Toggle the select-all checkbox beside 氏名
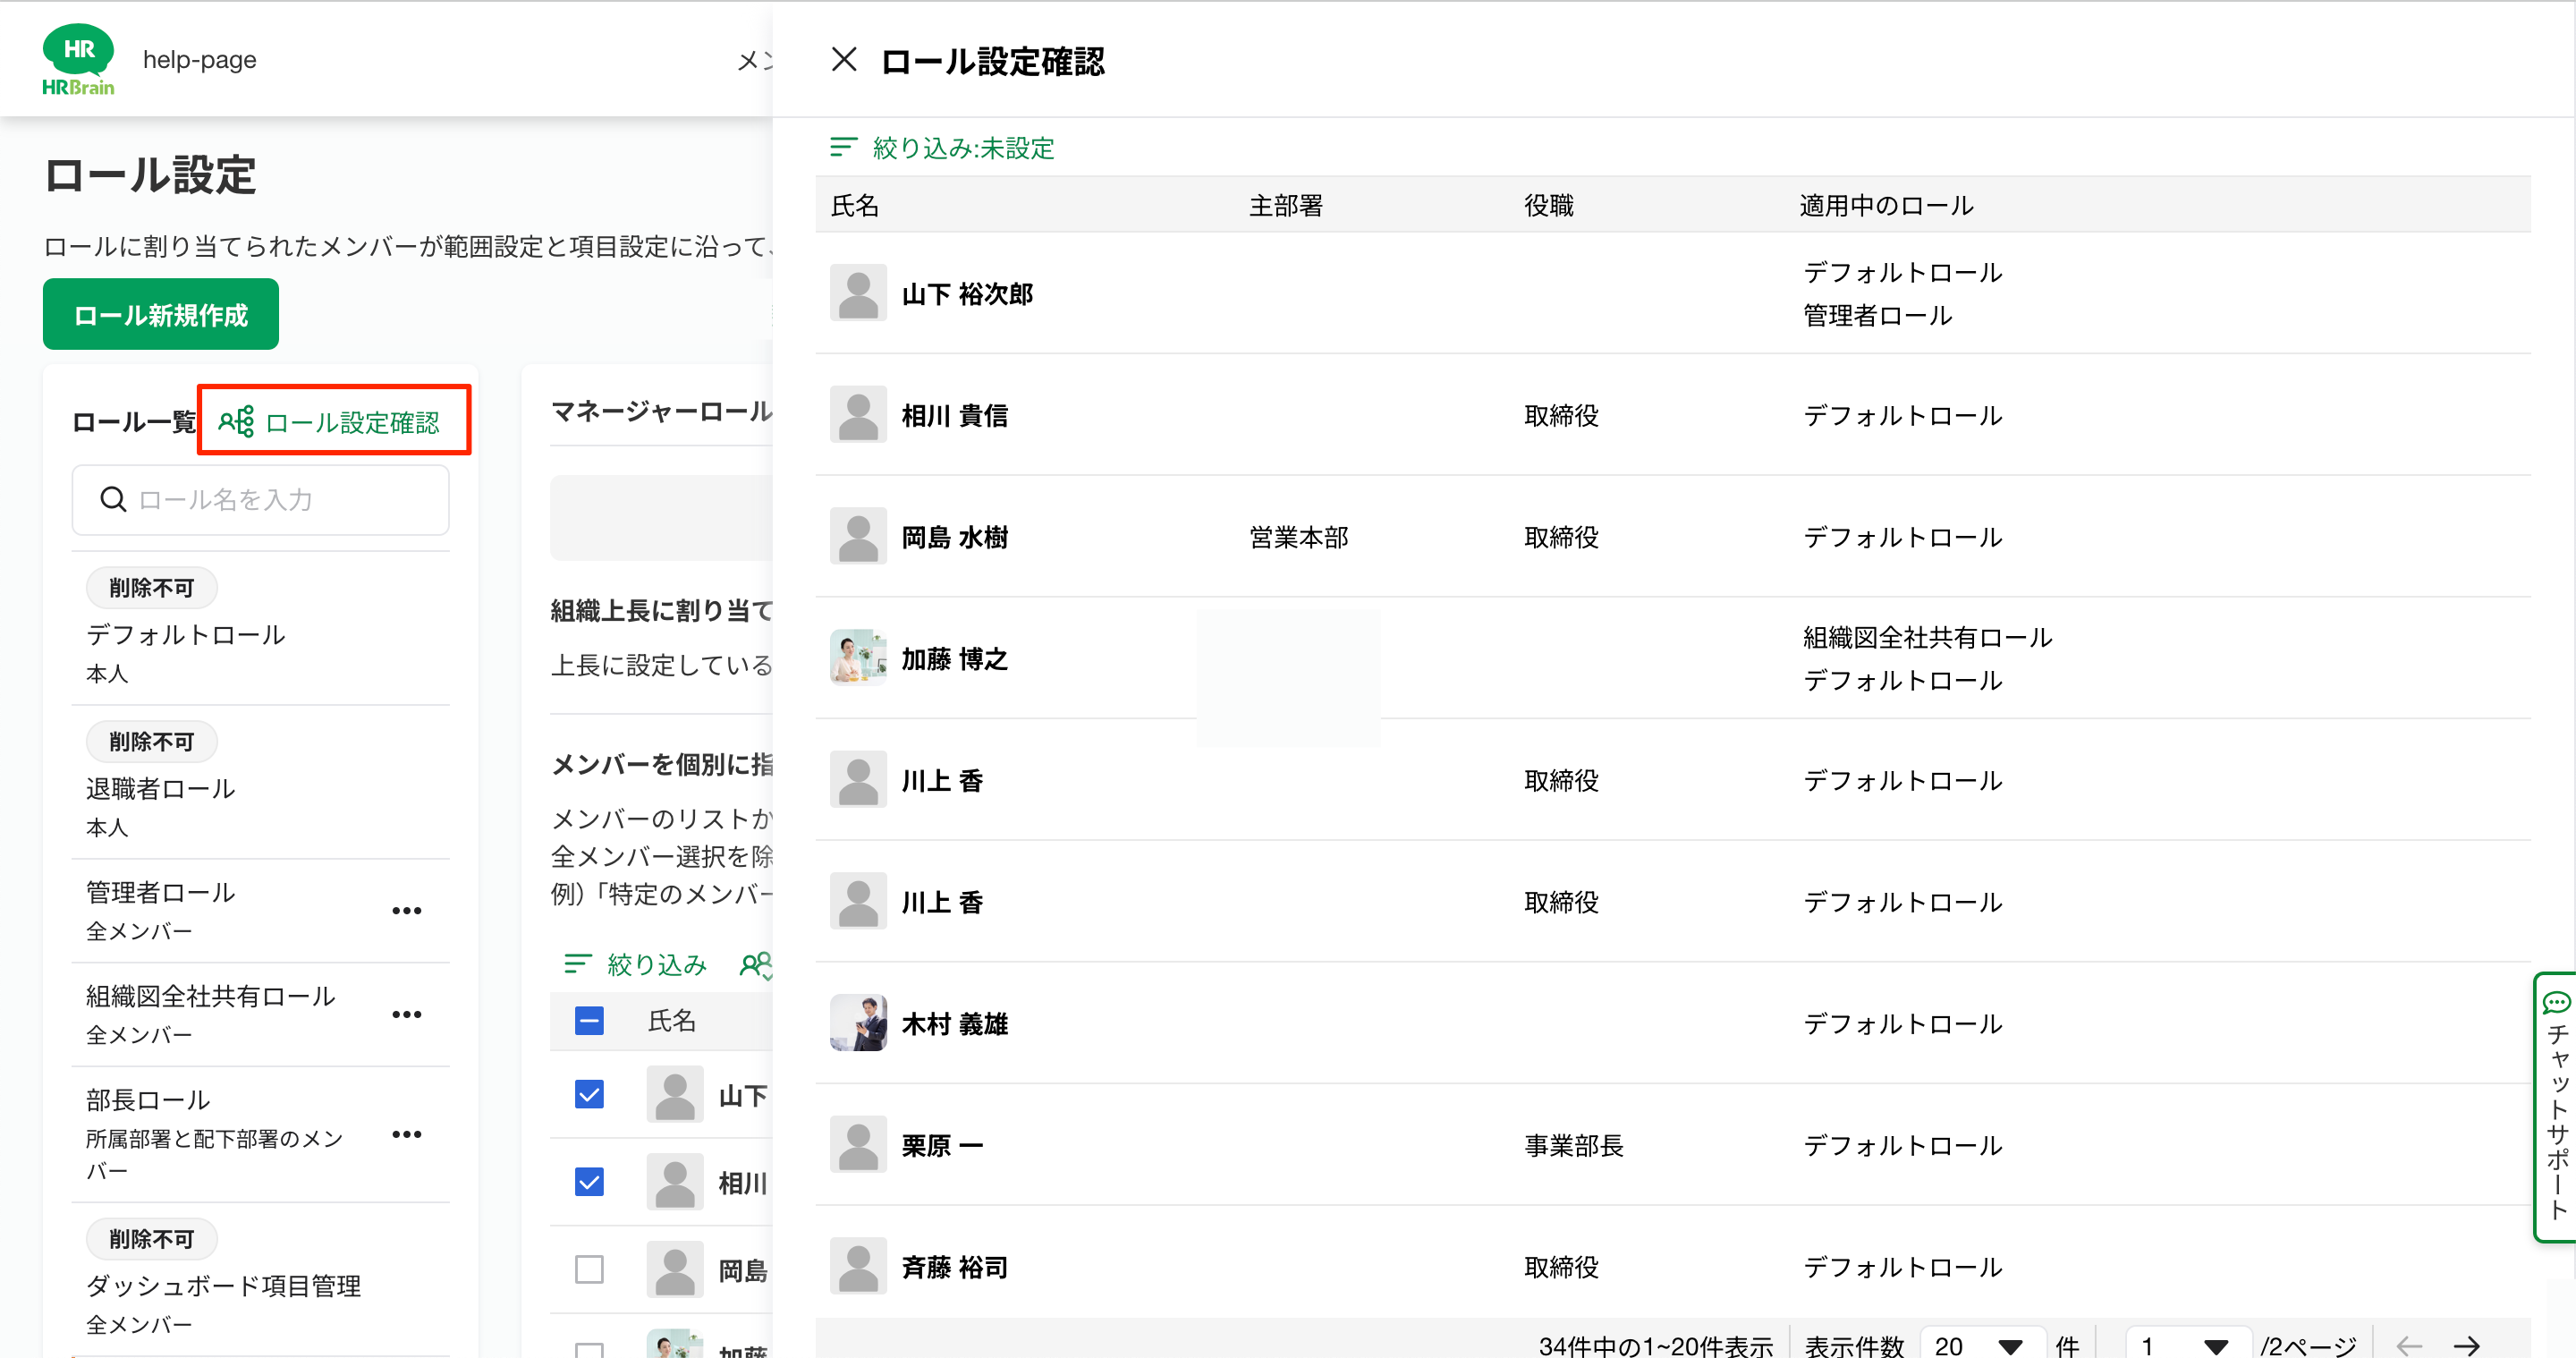This screenshot has height=1358, width=2576. click(x=589, y=1021)
